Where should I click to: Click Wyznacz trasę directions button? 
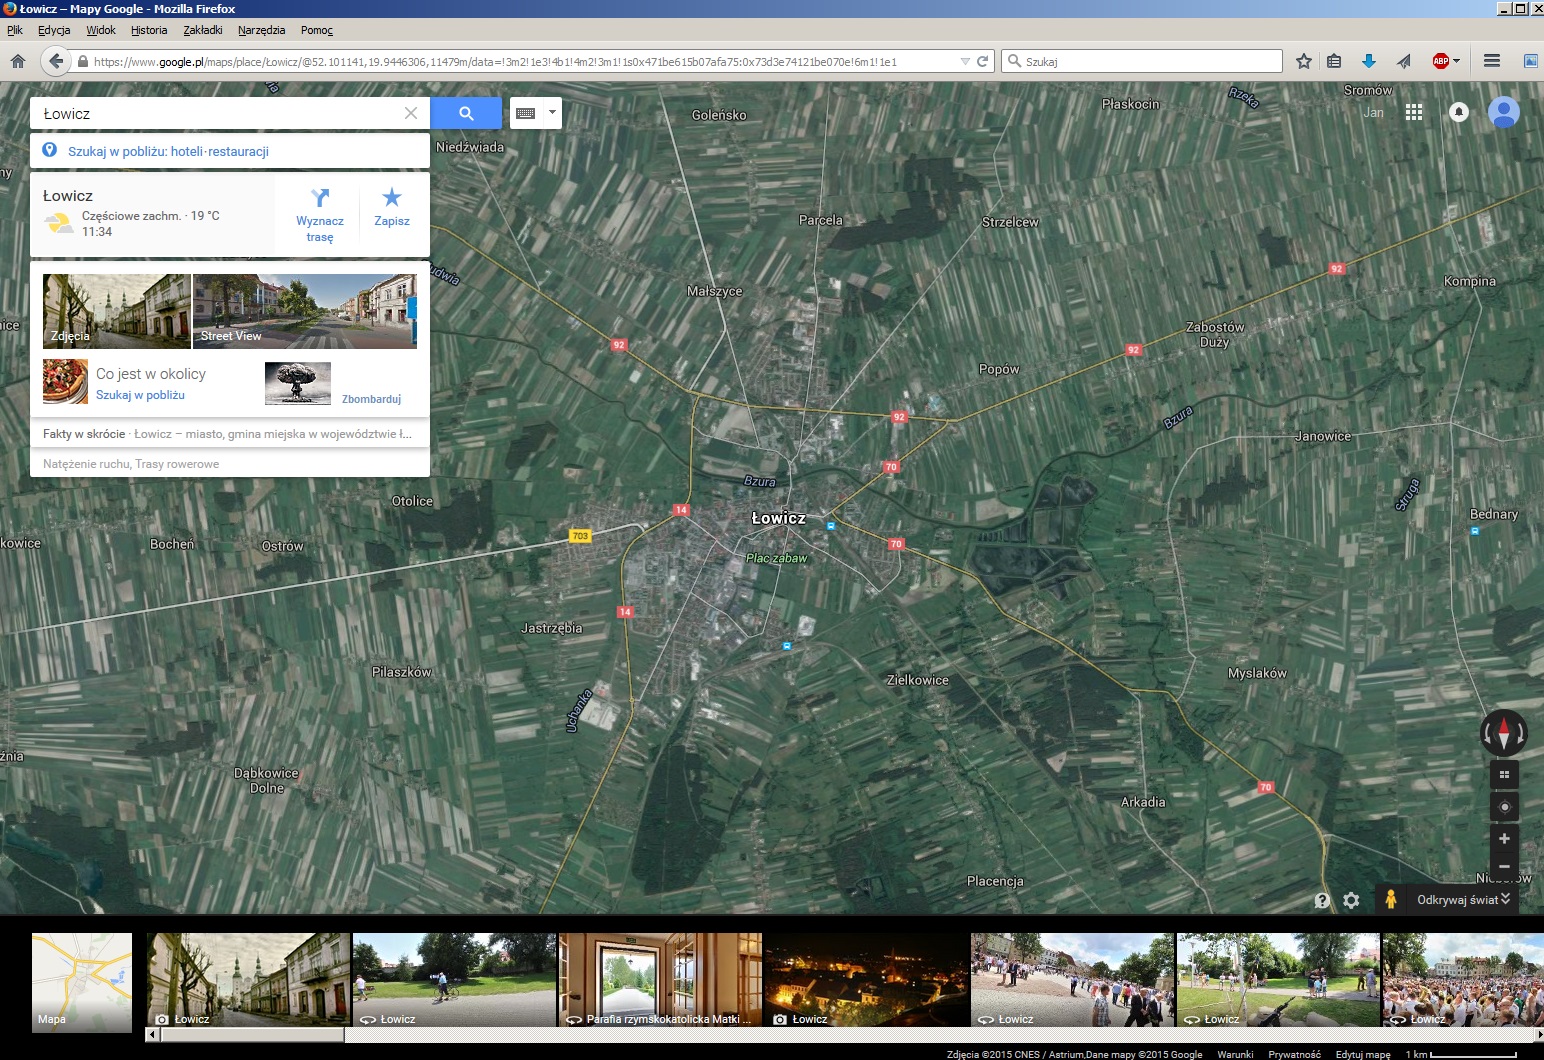[x=320, y=214]
